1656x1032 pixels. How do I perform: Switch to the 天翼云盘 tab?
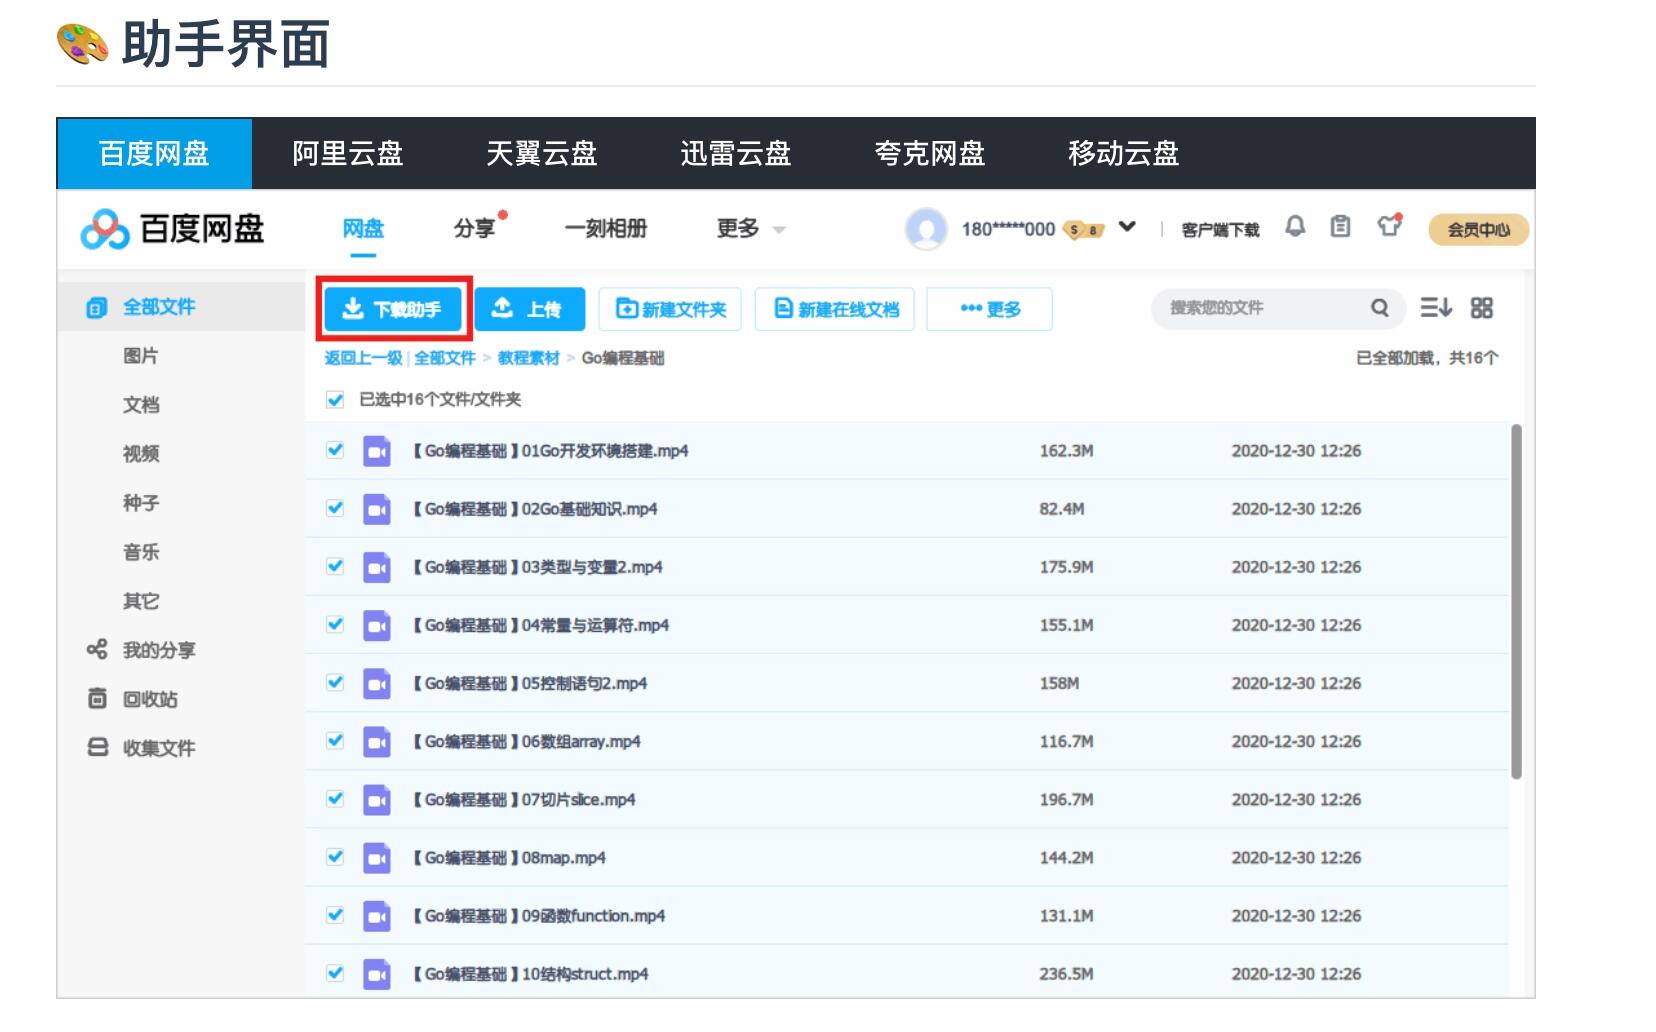(542, 153)
